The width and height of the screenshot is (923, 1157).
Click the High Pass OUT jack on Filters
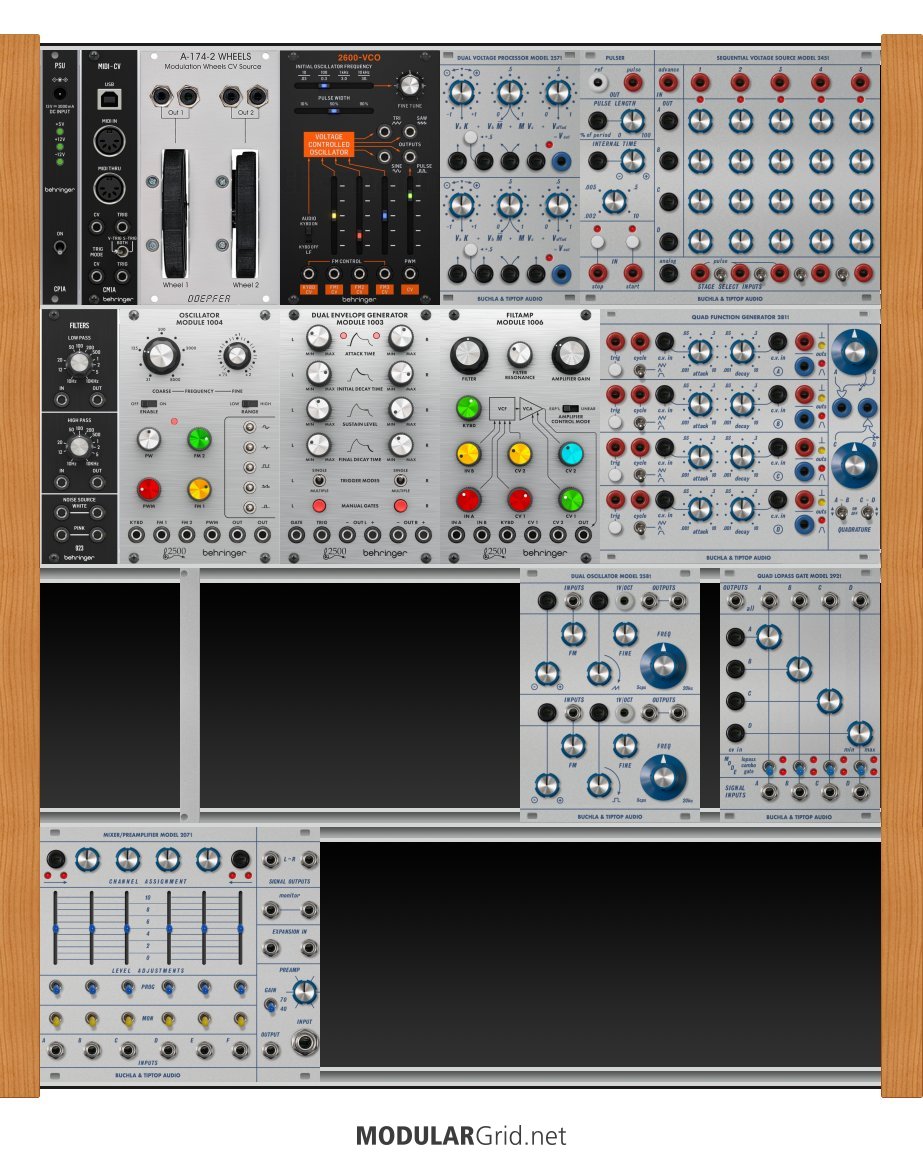(97, 483)
